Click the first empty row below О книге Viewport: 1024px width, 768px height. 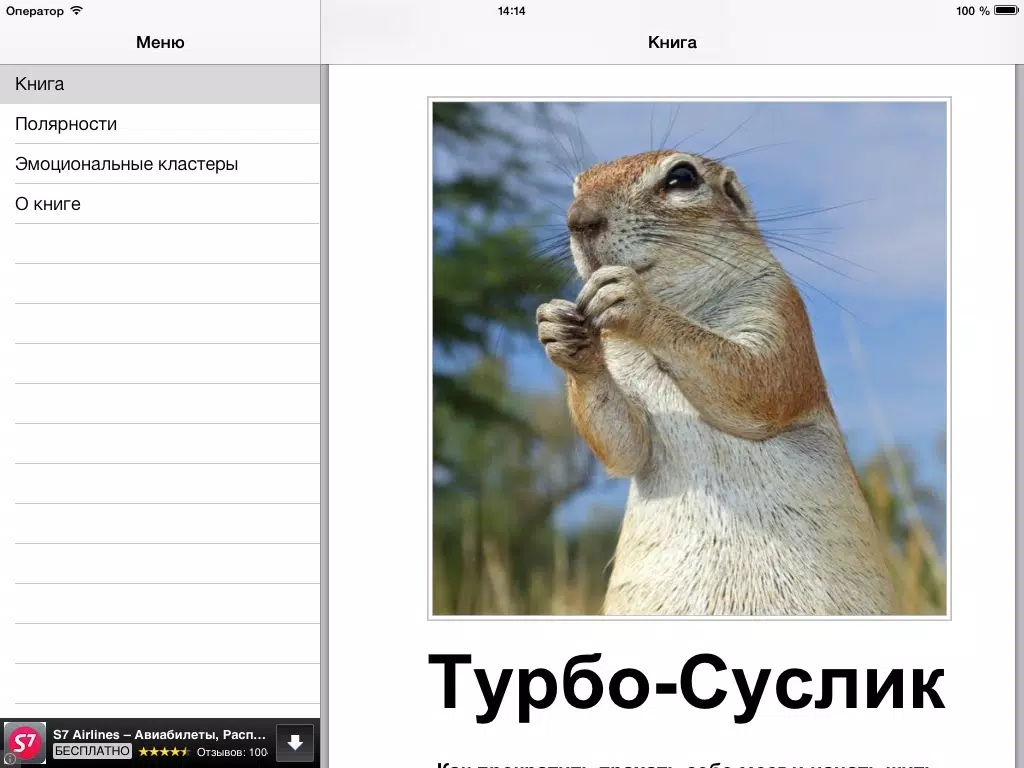click(160, 244)
